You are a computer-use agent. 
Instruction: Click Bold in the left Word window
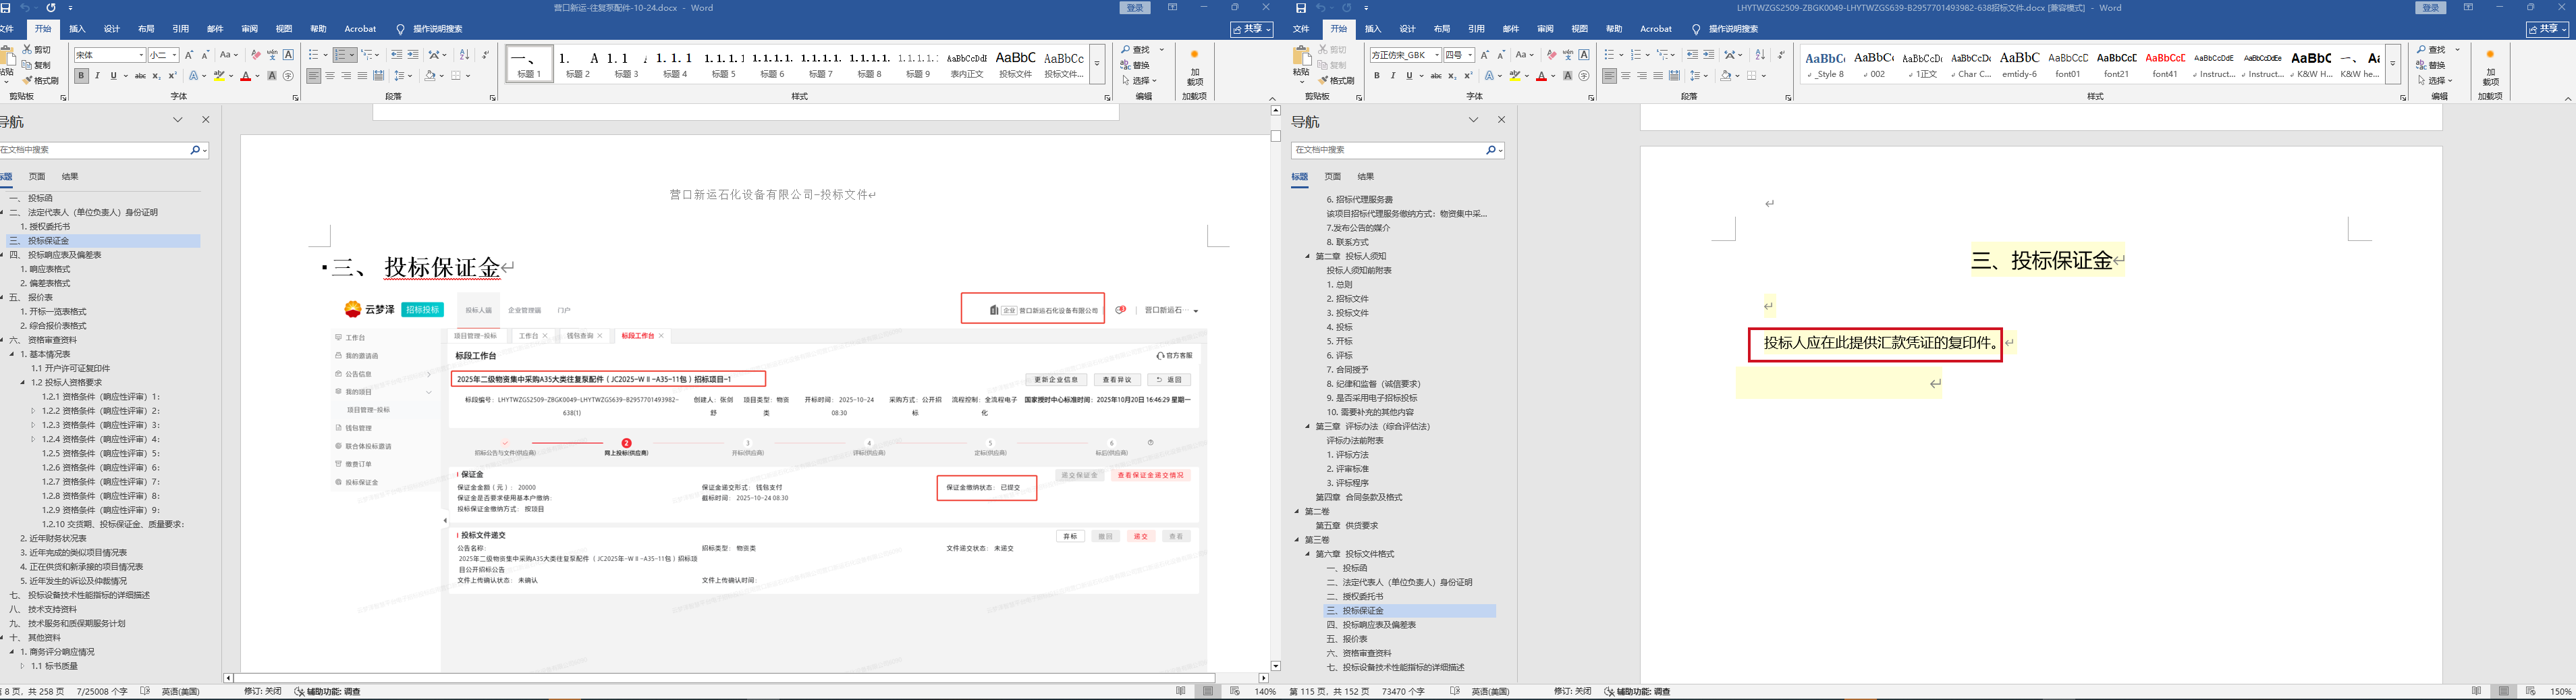[81, 76]
